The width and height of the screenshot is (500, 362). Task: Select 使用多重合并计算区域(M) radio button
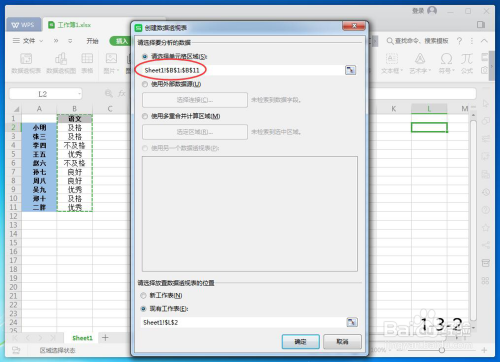point(145,116)
